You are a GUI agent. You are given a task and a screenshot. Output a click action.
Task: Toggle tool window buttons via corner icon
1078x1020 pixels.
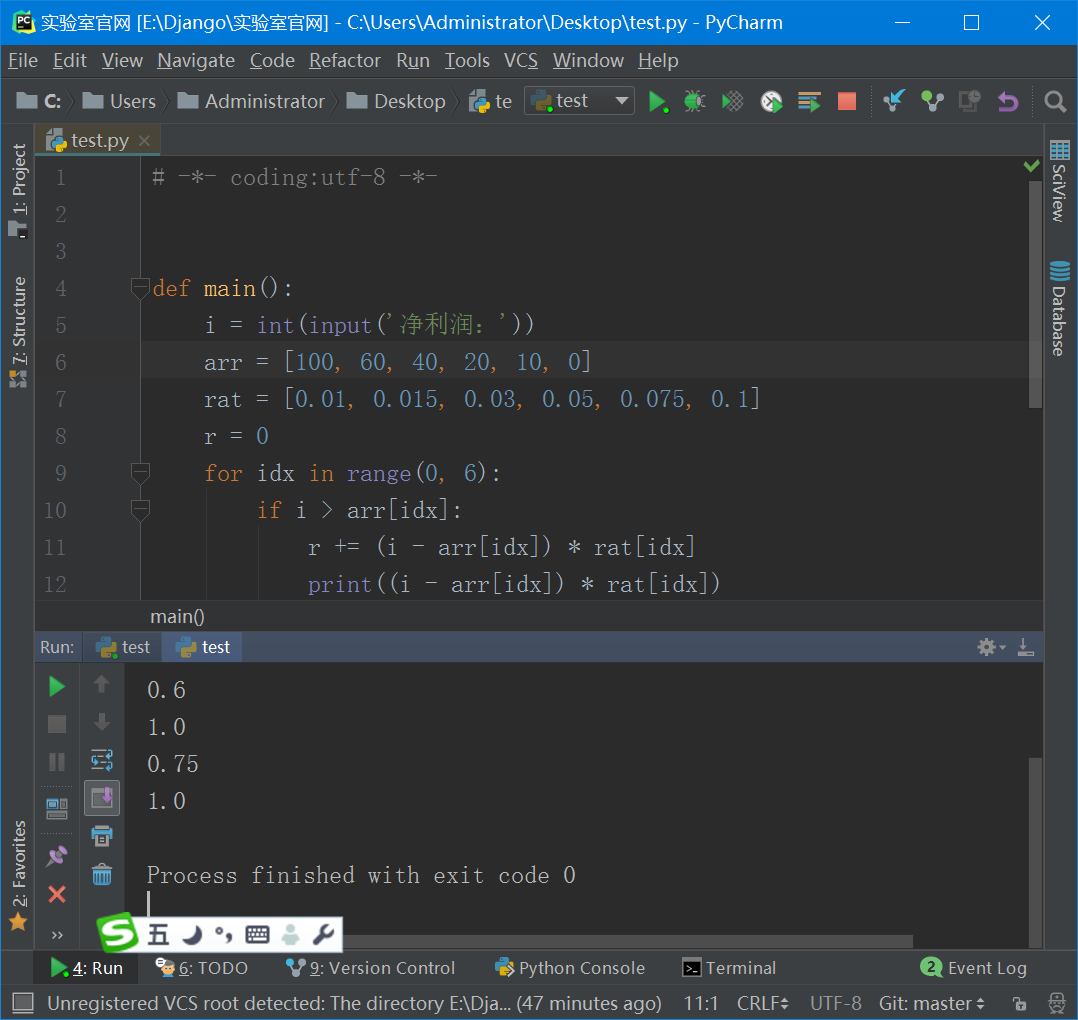[x=23, y=1004]
